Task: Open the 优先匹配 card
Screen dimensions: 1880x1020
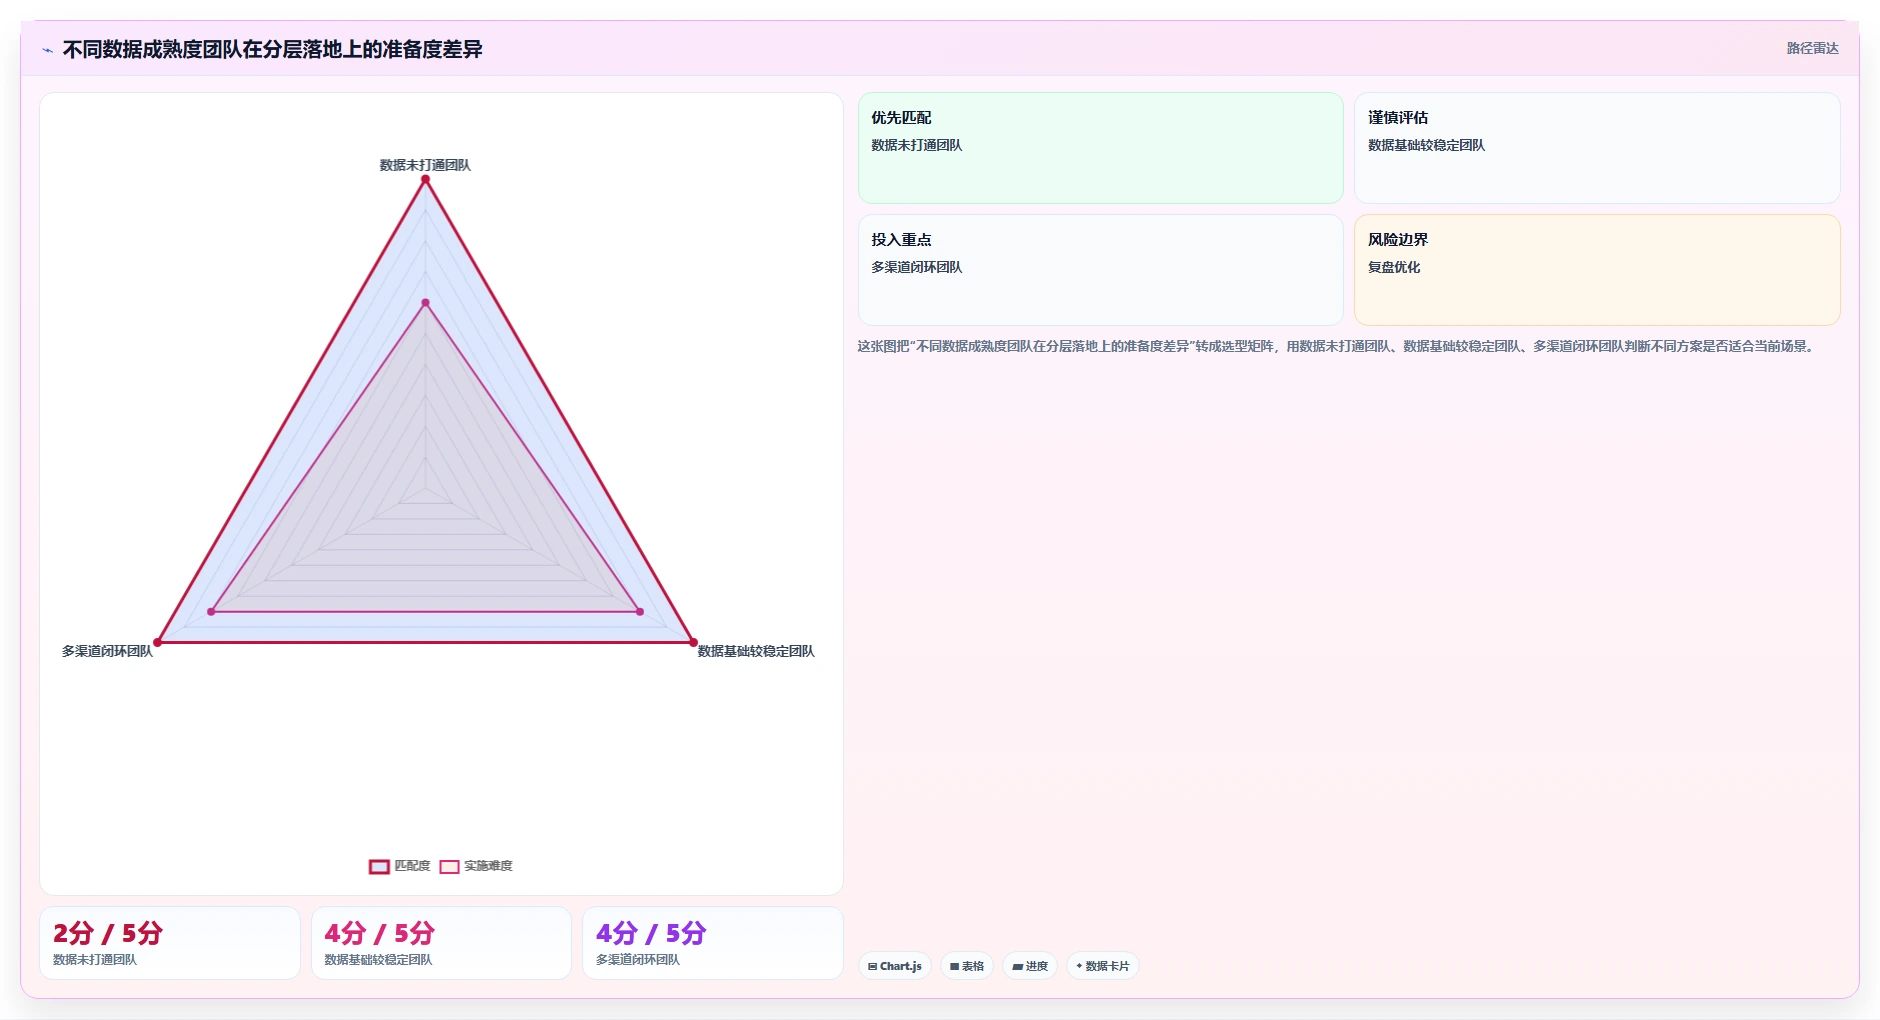Action: point(1100,148)
